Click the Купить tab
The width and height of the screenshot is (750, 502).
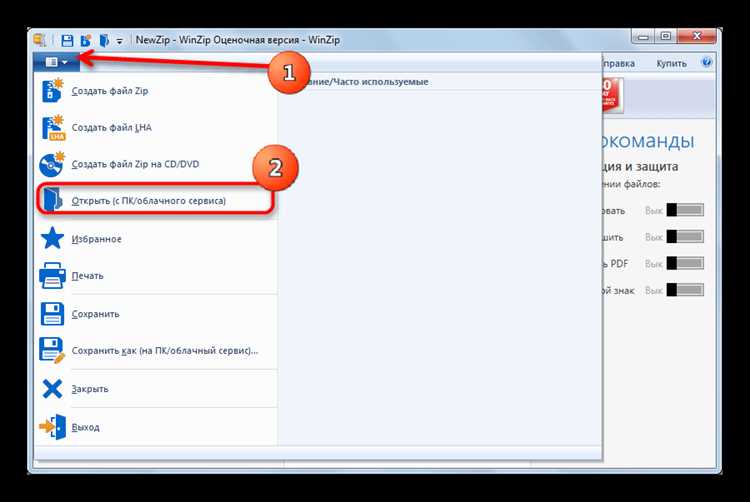coord(671,64)
